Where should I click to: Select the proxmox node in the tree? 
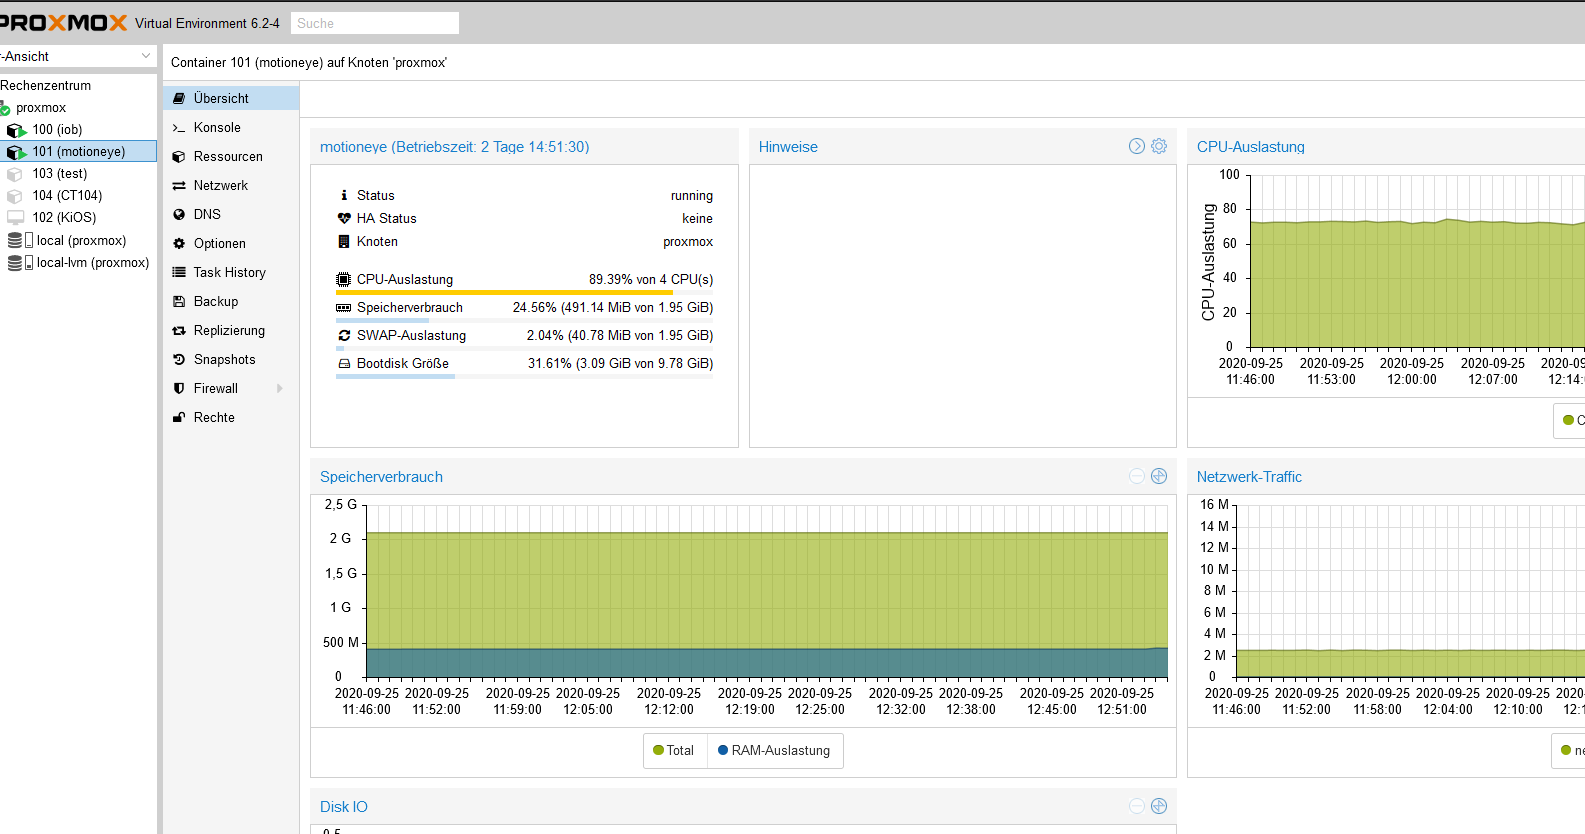tap(41, 107)
